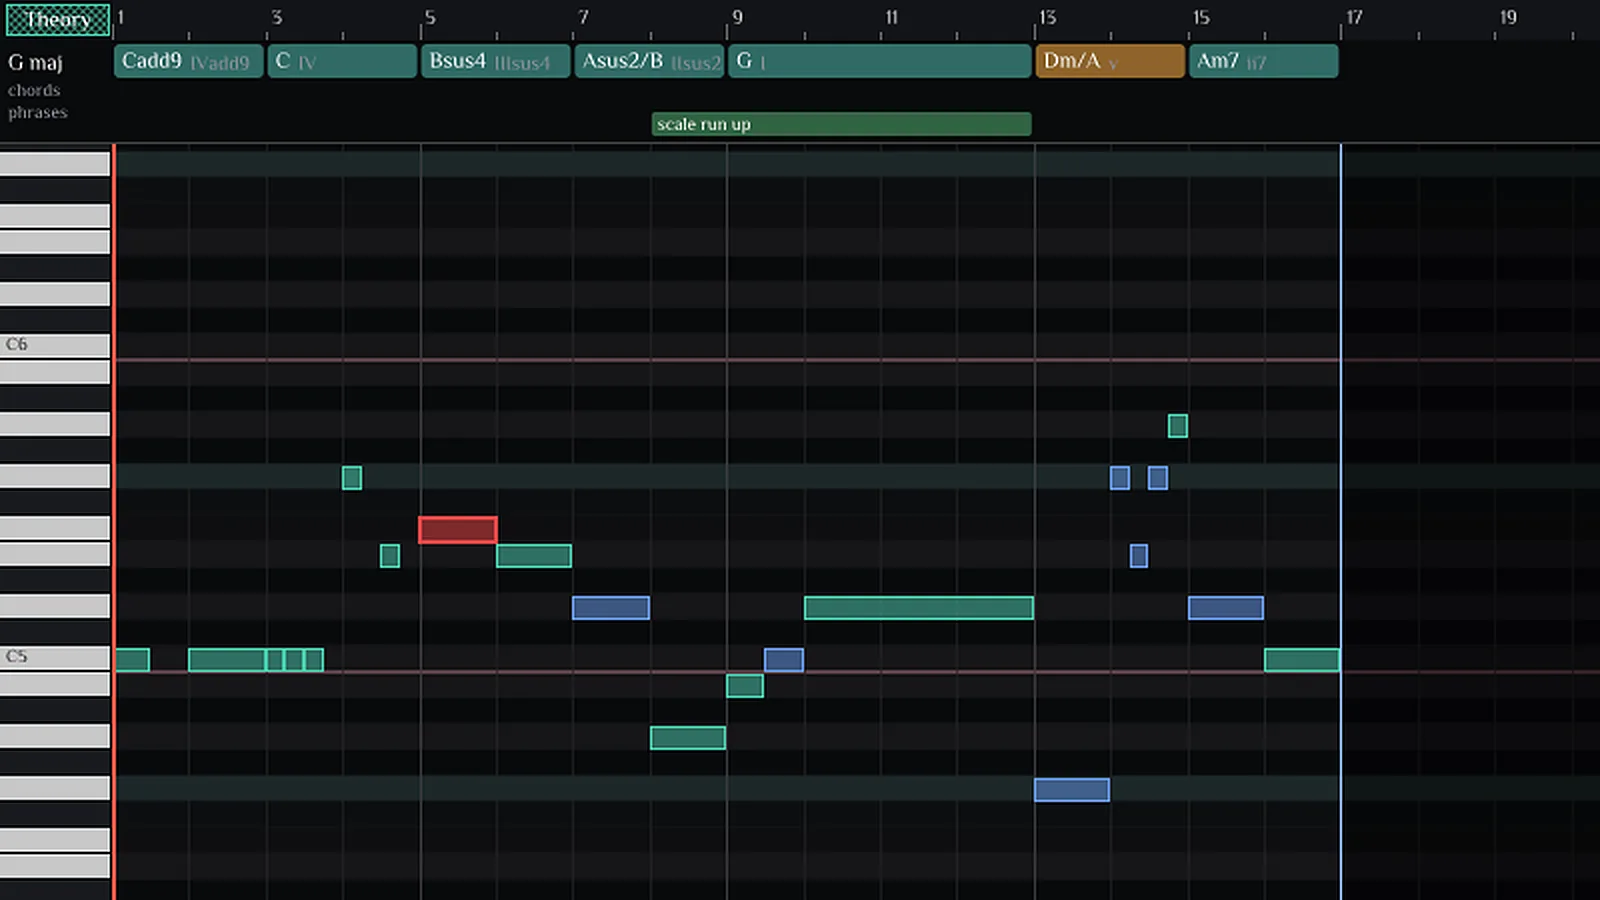Select the Bsus4 chord block
The width and height of the screenshot is (1600, 900).
pyautogui.click(x=496, y=61)
